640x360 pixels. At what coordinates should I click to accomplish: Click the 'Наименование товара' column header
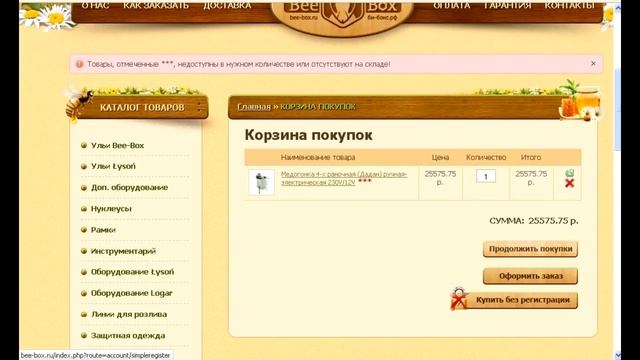click(318, 157)
